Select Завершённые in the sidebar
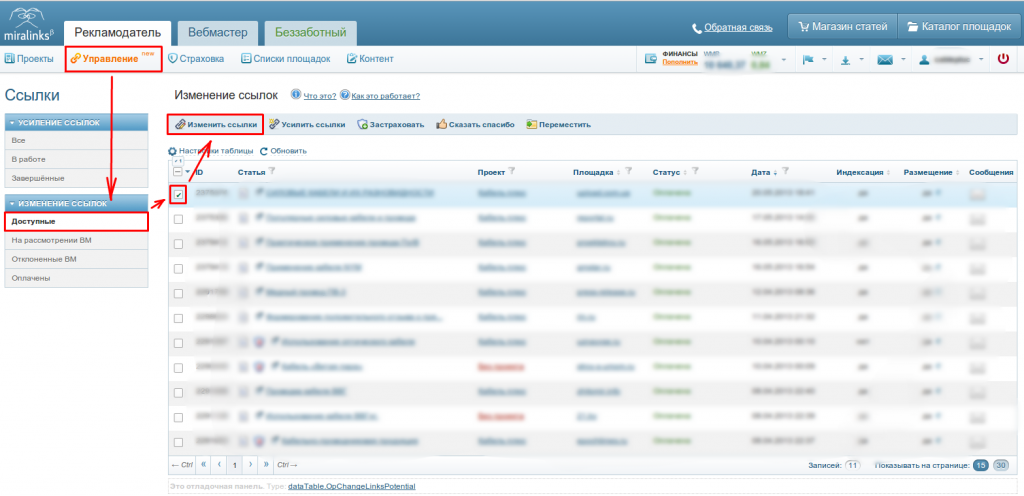 pos(76,178)
